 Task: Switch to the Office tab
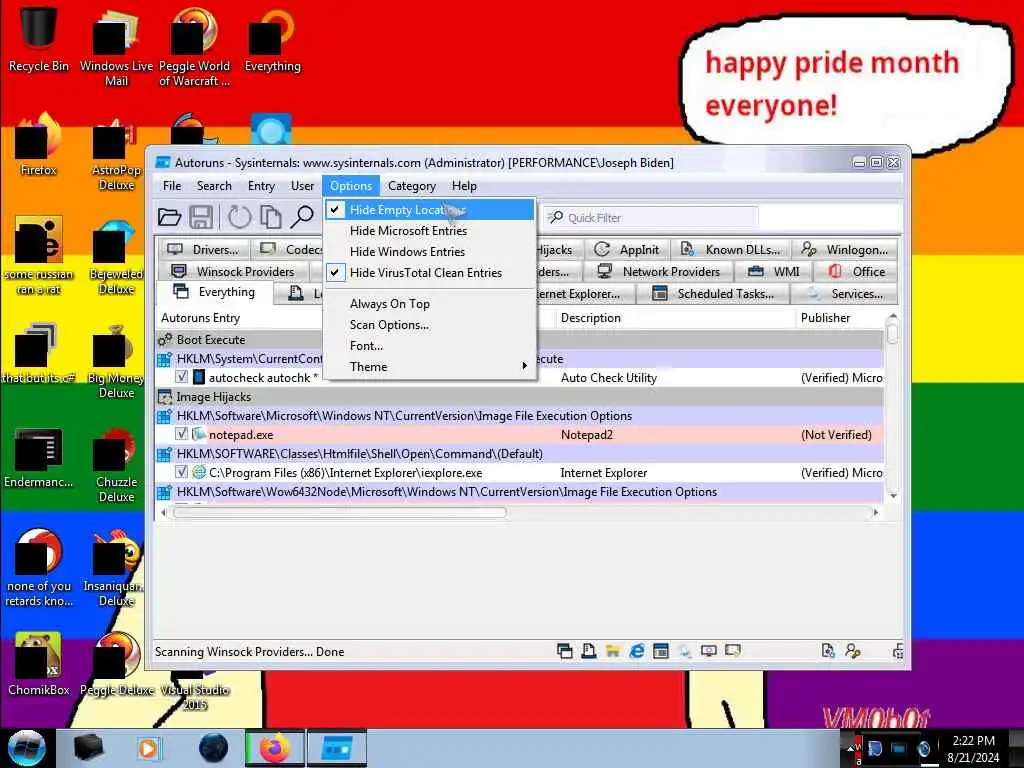click(857, 272)
